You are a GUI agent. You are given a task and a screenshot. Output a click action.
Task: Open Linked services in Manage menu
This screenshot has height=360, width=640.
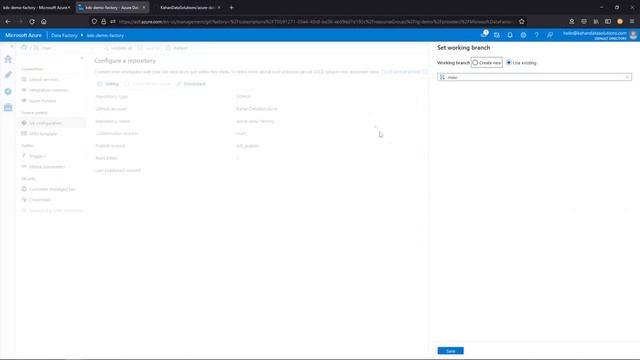pos(44,80)
